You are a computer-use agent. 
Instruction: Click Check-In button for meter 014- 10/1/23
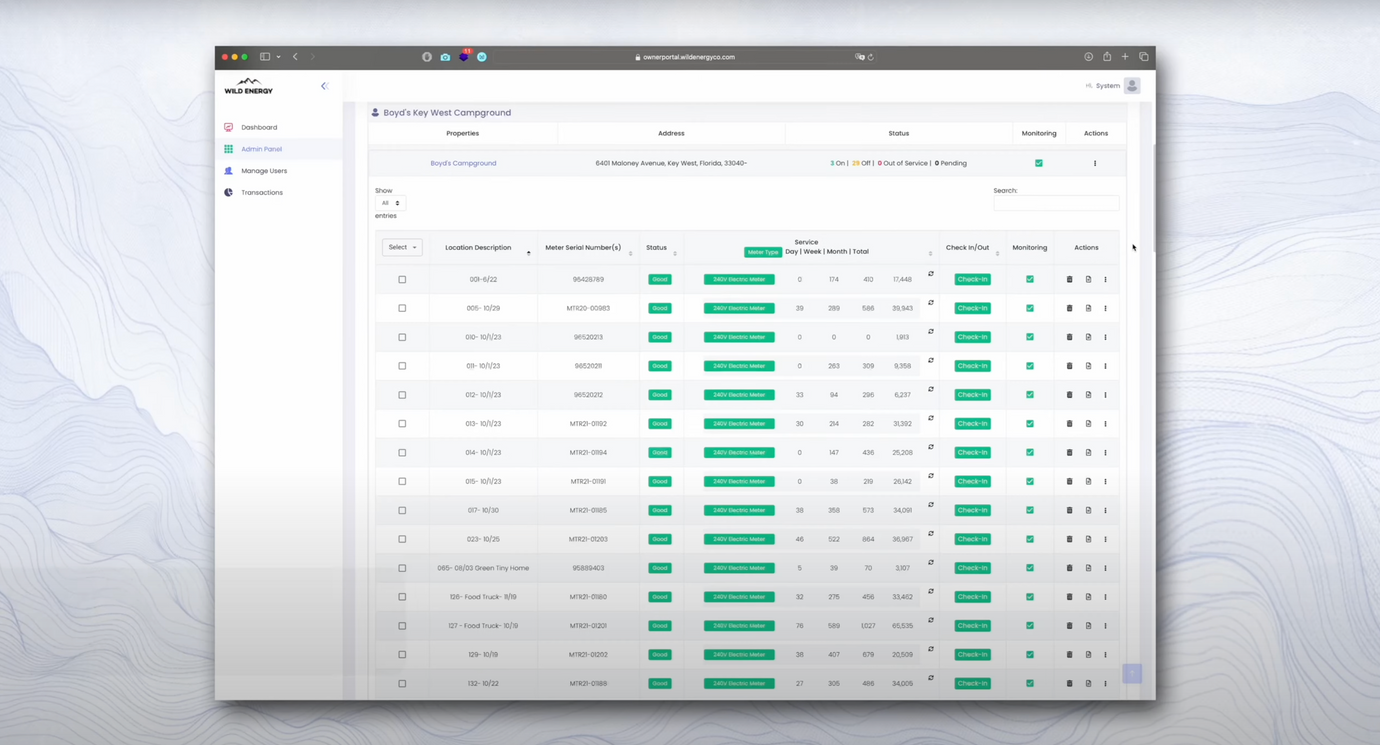(x=972, y=453)
